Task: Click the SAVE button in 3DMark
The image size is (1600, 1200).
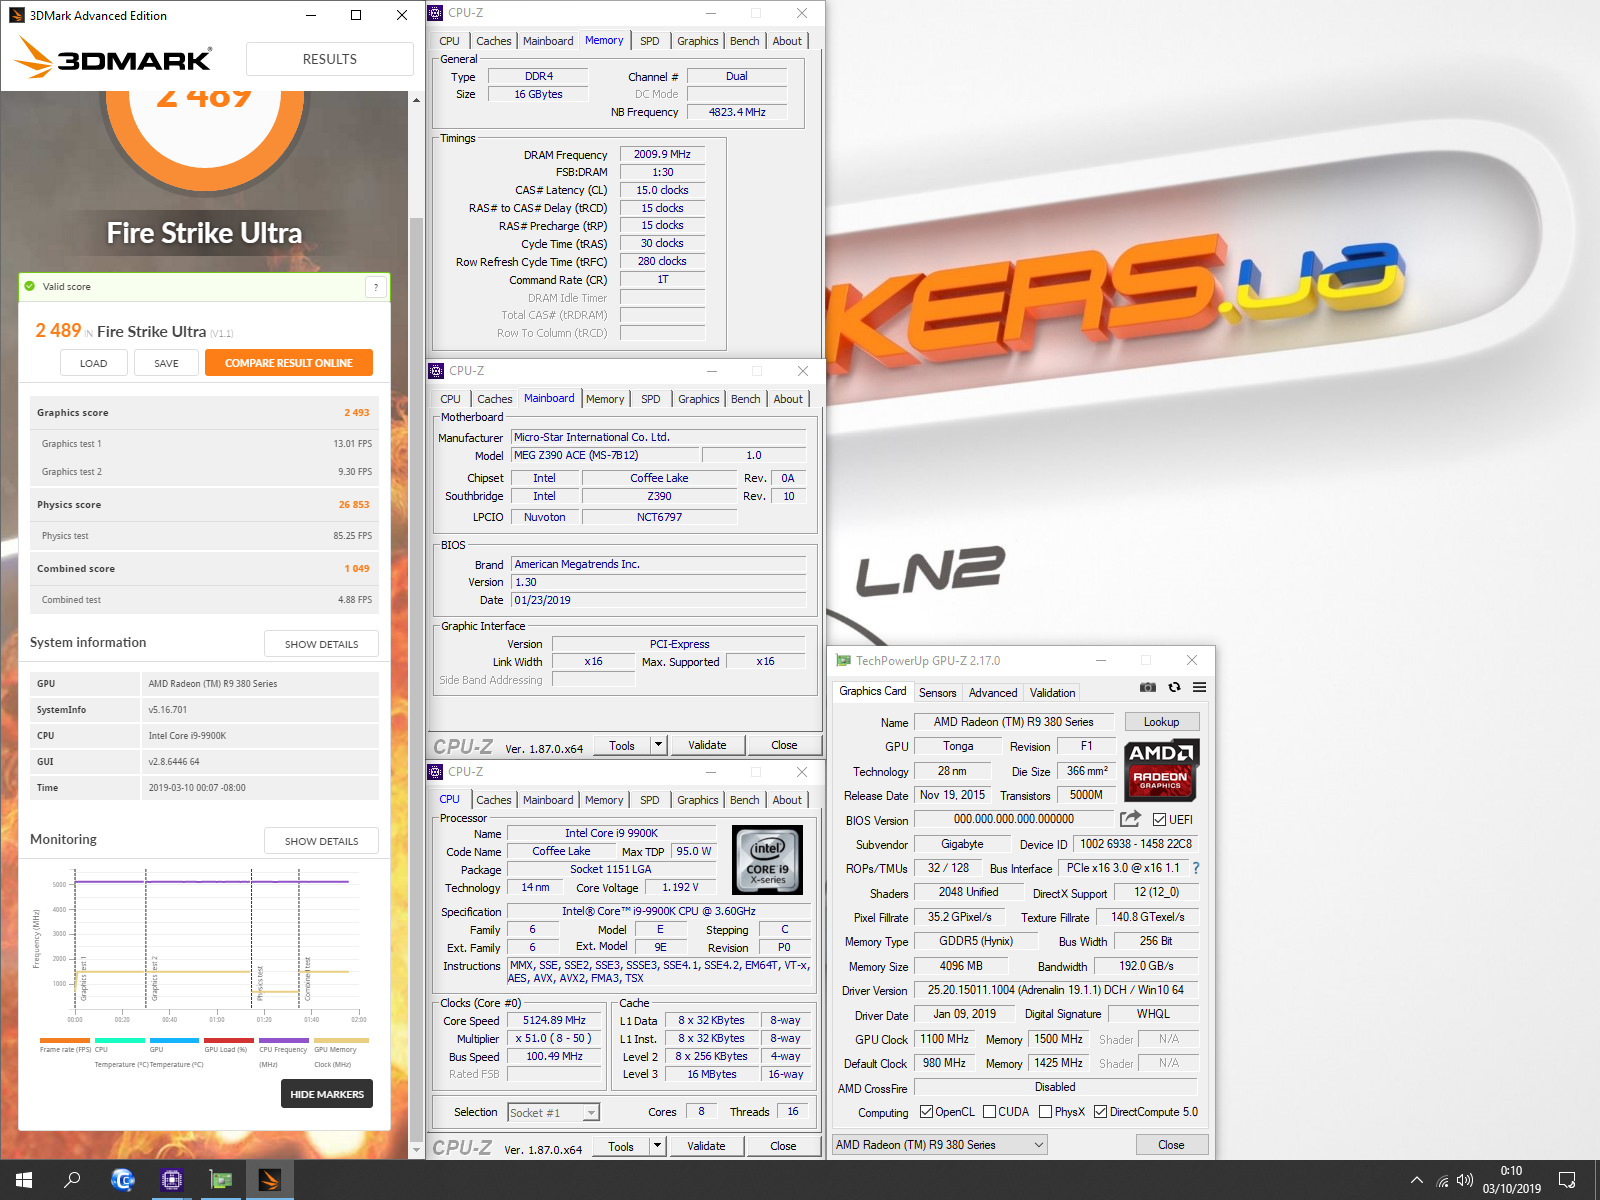Action: tap(166, 363)
